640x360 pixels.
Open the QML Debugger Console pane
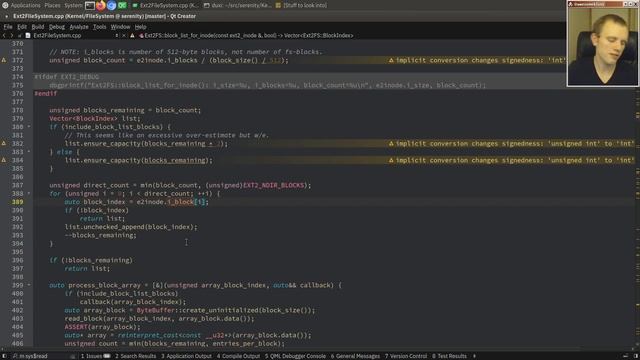point(295,356)
